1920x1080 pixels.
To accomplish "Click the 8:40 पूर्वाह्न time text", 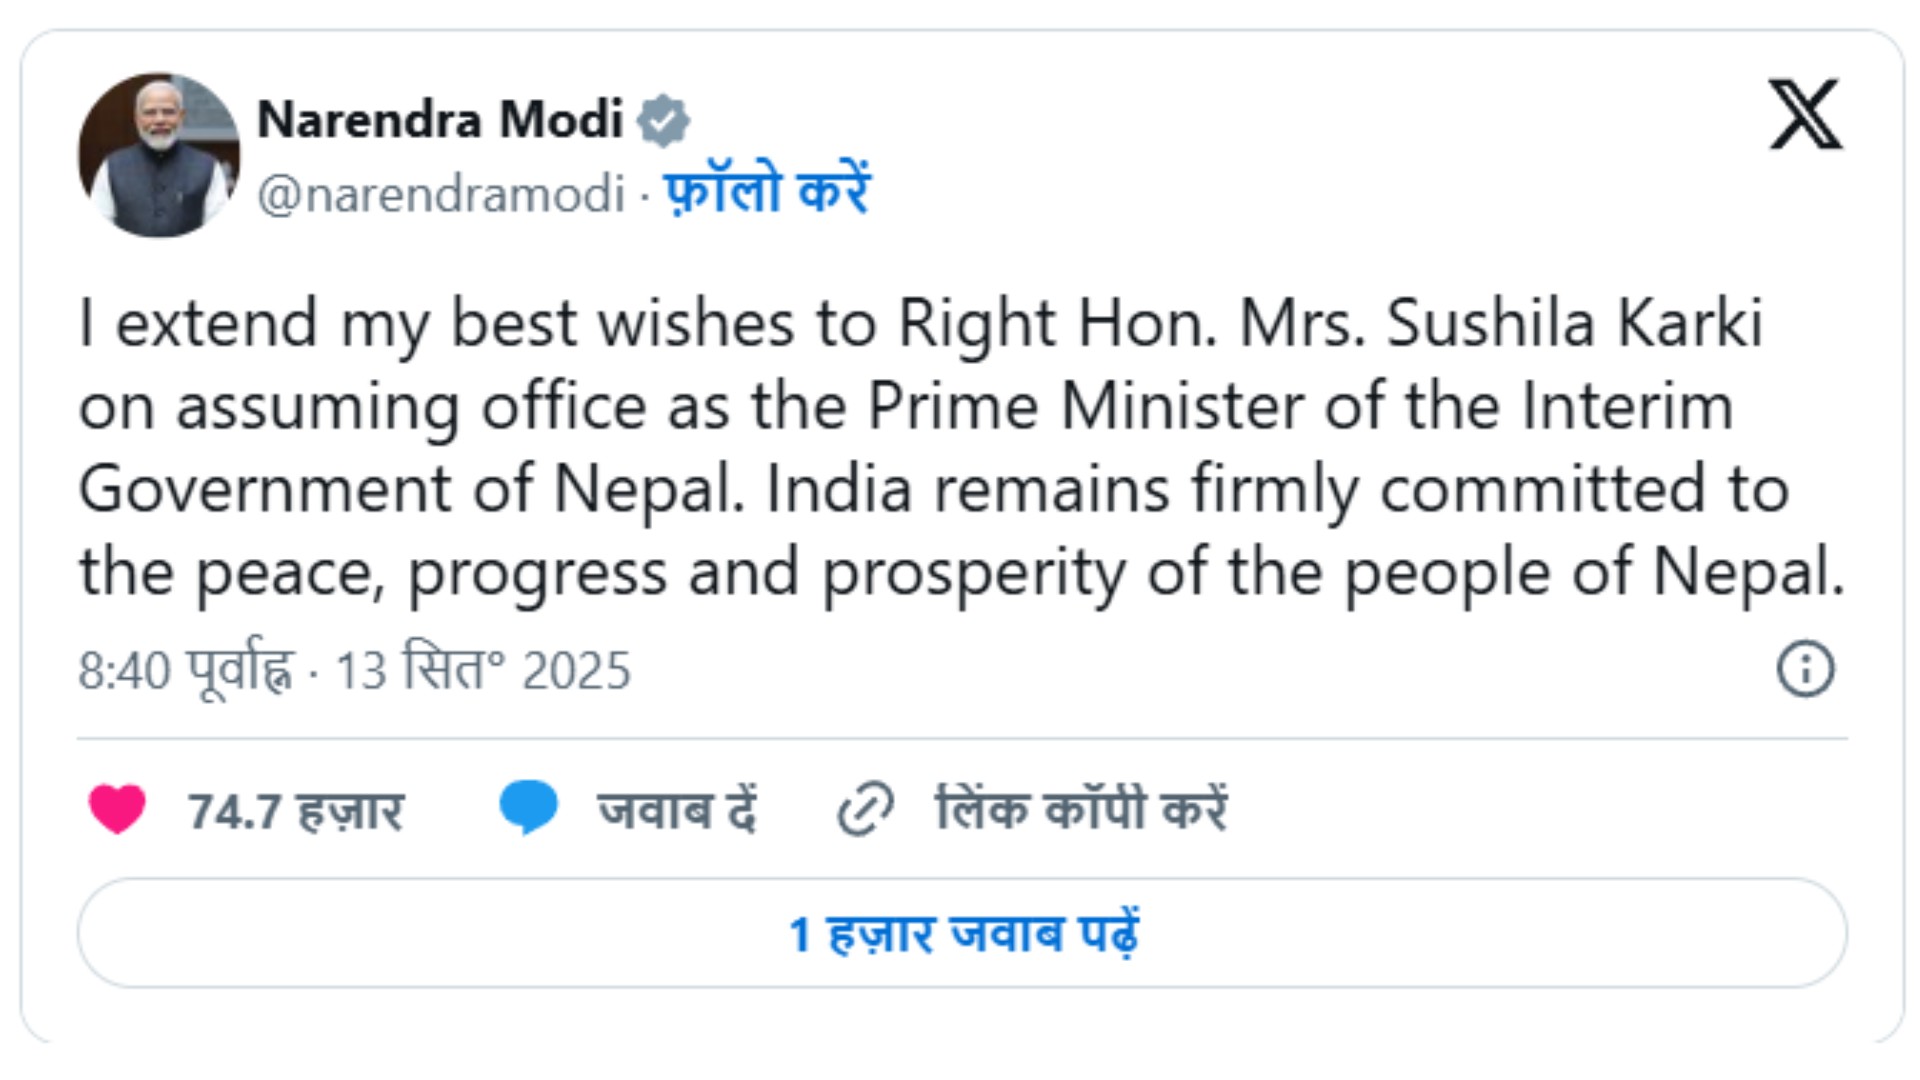I will pyautogui.click(x=186, y=670).
